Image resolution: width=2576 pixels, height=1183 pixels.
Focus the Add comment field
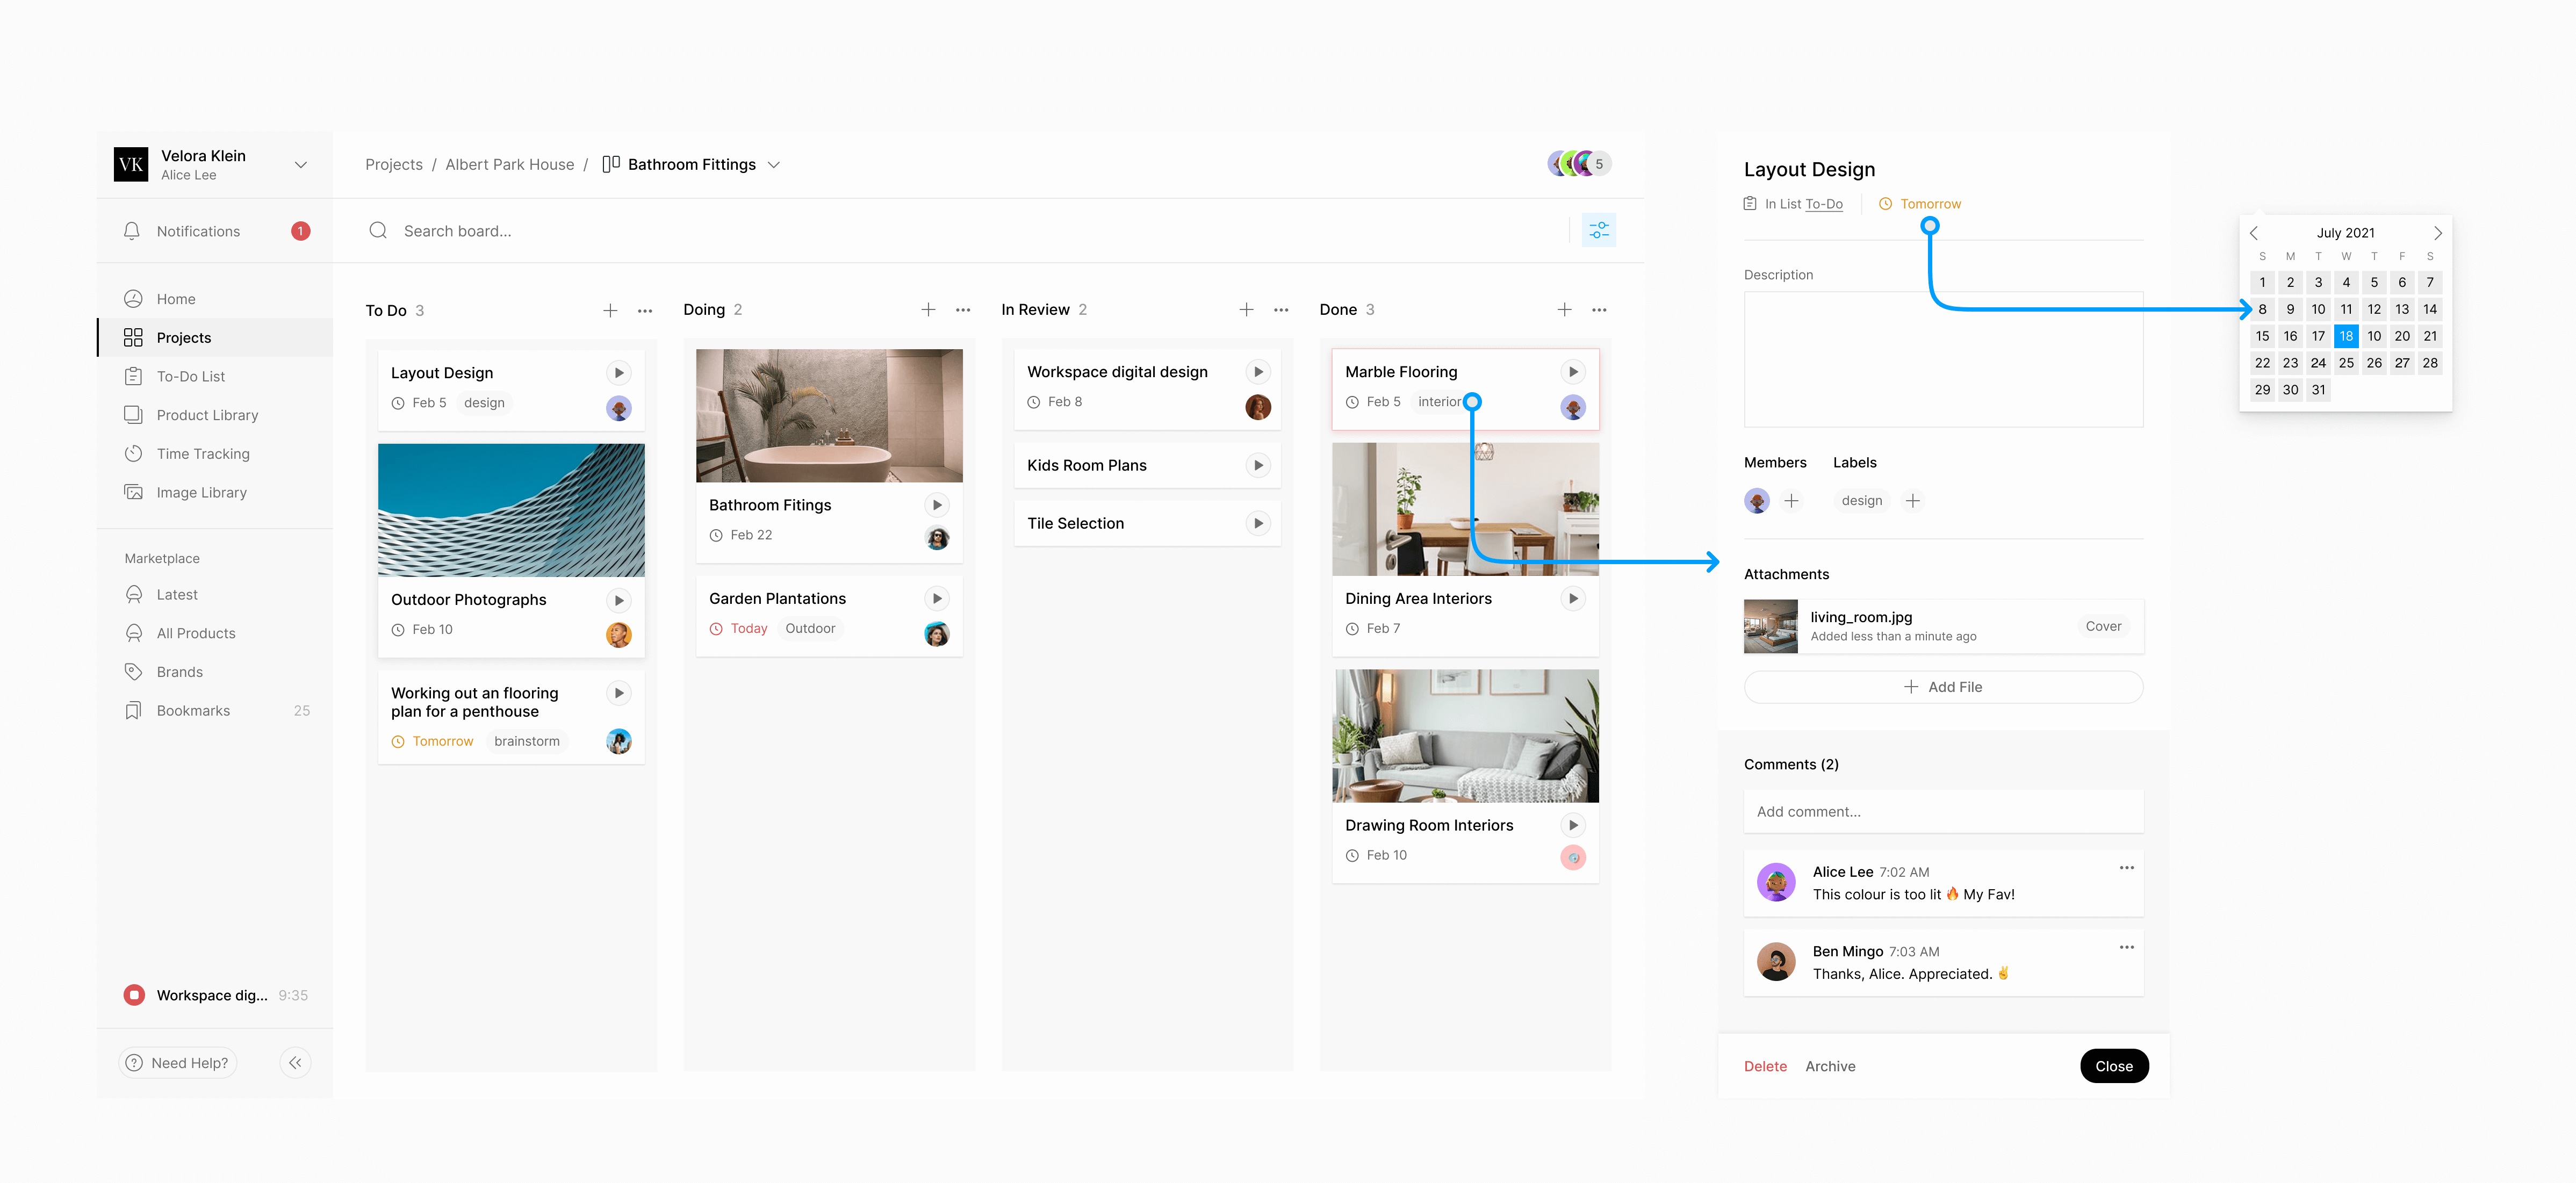click(1943, 811)
